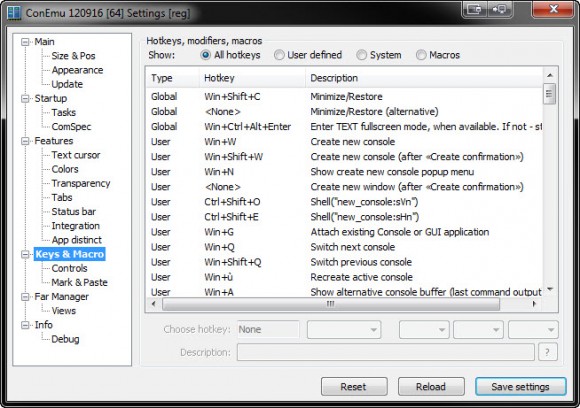This screenshot has width=580, height=408.
Task: Open Text cursor settings page
Action: (x=76, y=155)
